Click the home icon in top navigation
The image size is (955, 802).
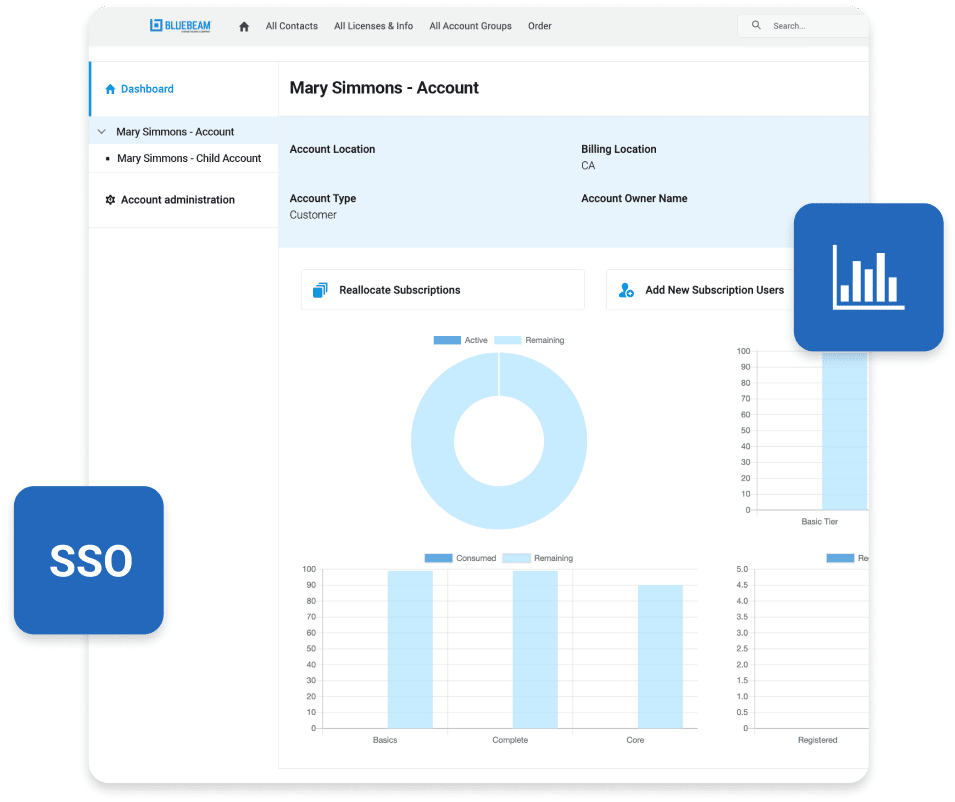(243, 26)
